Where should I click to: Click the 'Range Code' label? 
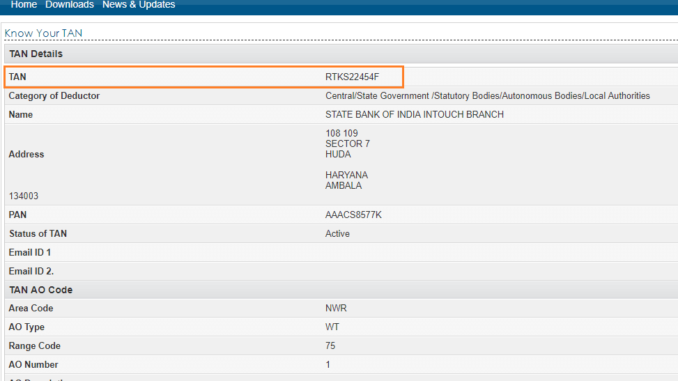pos(35,346)
